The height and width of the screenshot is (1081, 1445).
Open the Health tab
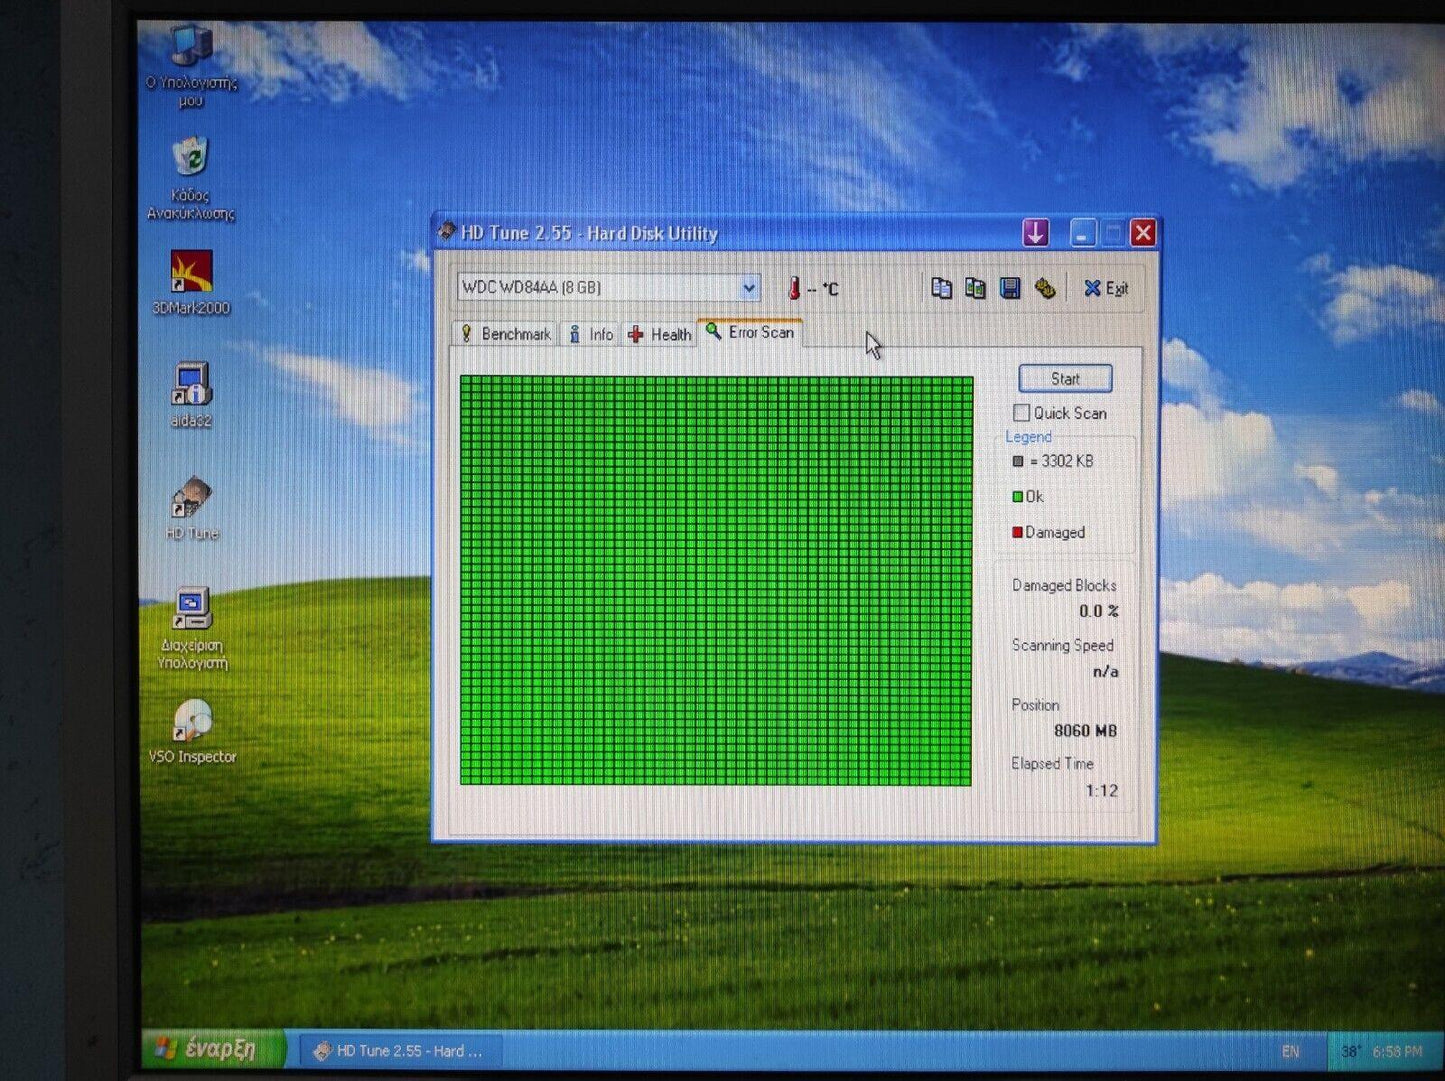click(660, 334)
